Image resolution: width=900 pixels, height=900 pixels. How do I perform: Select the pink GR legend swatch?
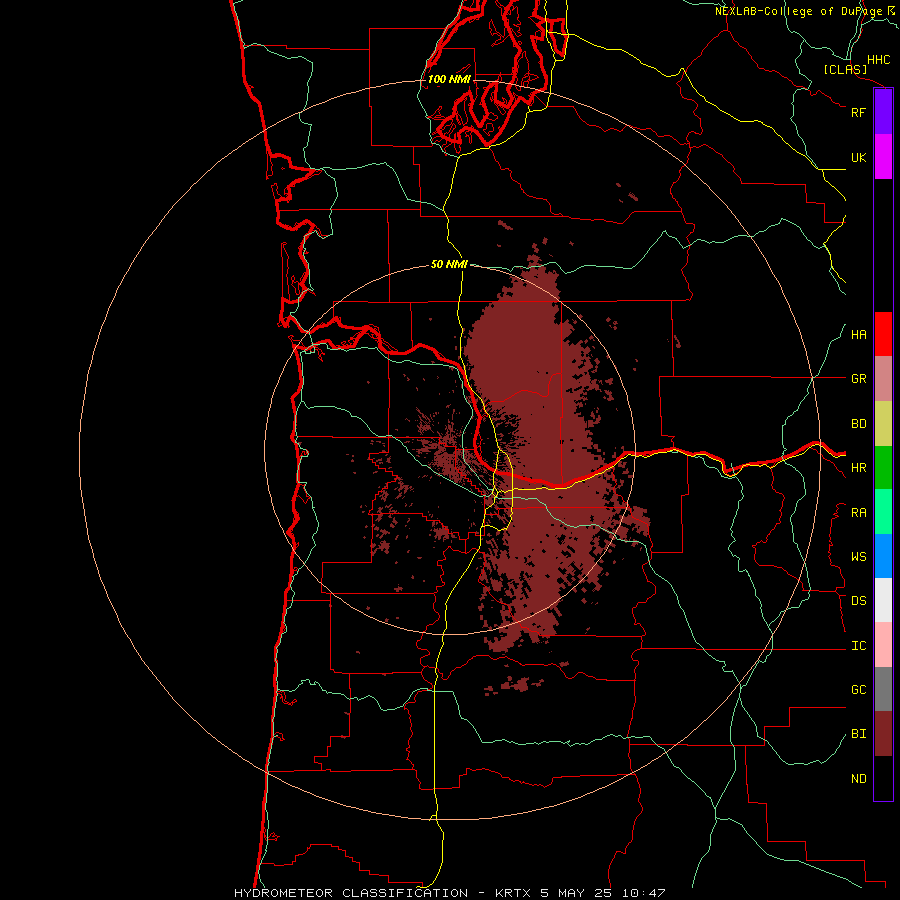tap(883, 378)
